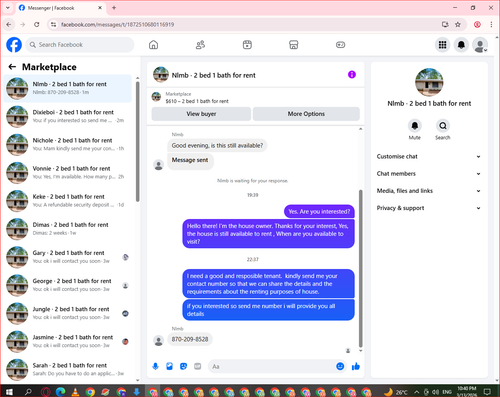500x397 pixels.
Task: Open Dimas conversation in the list
Action: point(68,229)
